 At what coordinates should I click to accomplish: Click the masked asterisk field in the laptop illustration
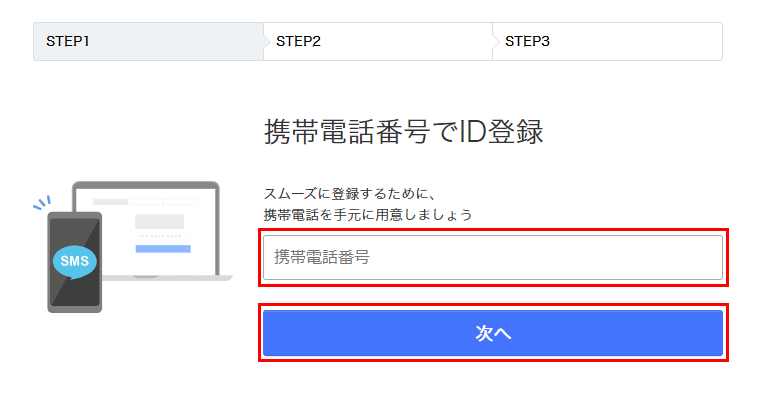163,237
